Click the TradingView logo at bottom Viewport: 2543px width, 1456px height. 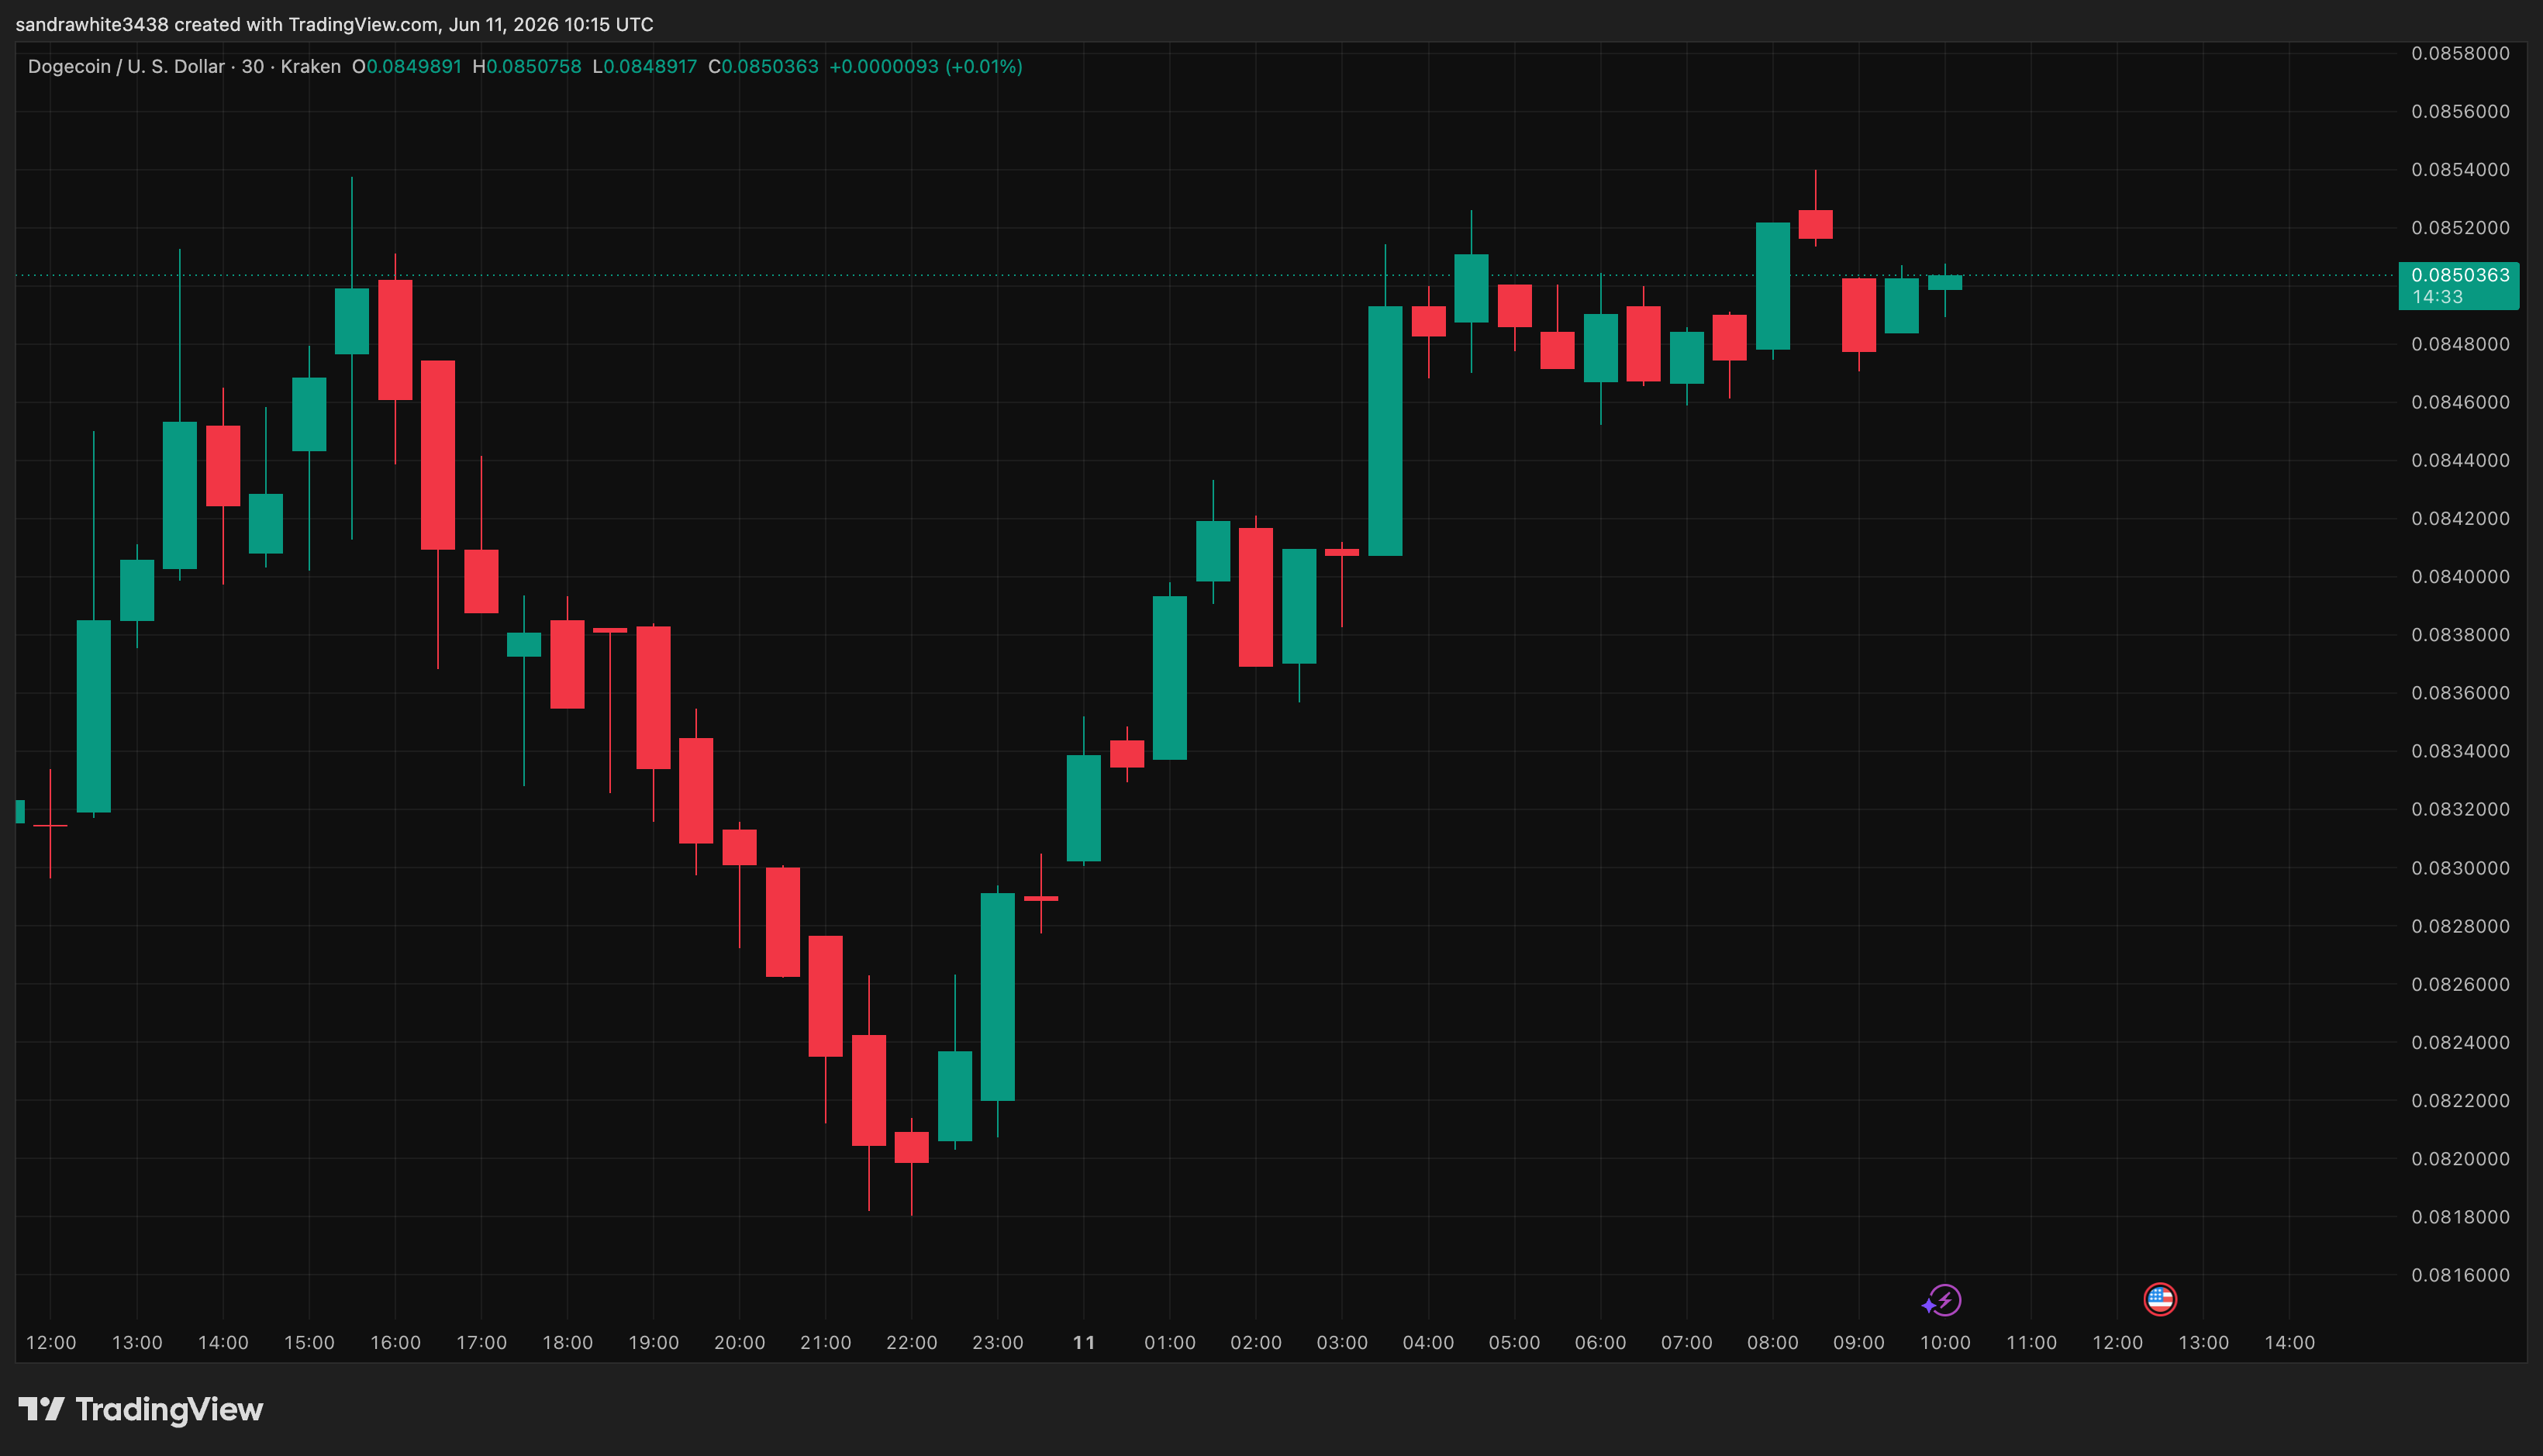(x=141, y=1409)
